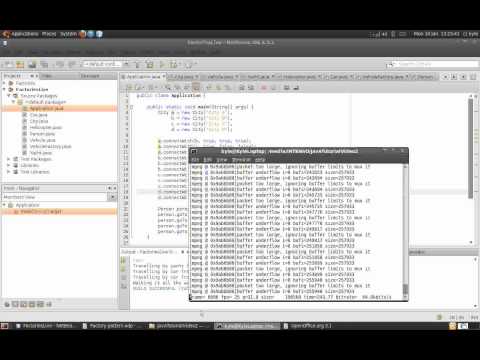This screenshot has height=360, width=480.
Task: Collapse the FactoriesUse project node
Action: point(4,89)
